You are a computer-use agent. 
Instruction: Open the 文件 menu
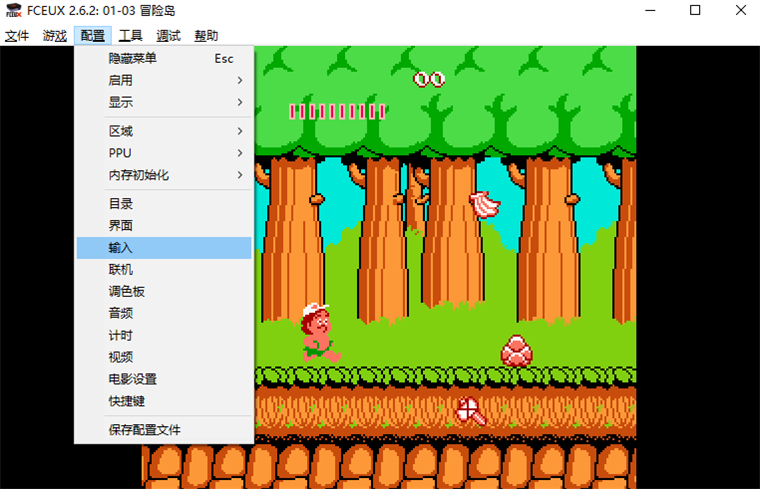click(17, 36)
